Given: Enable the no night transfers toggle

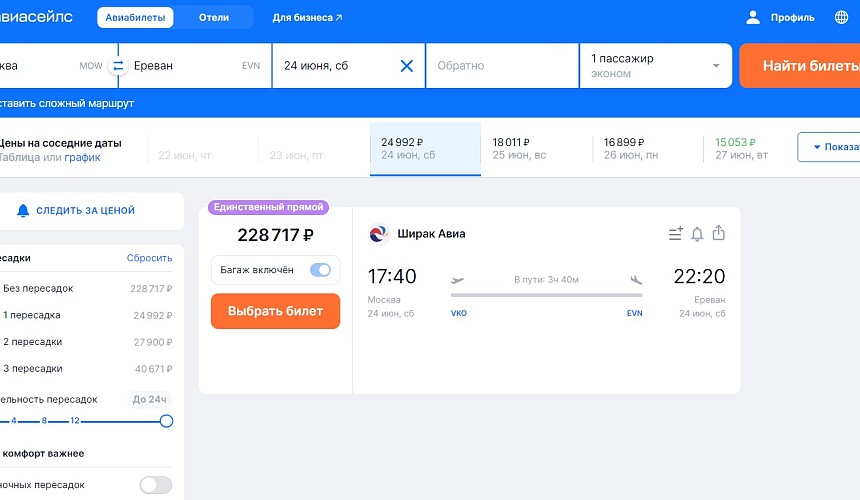Looking at the screenshot, I should (155, 485).
